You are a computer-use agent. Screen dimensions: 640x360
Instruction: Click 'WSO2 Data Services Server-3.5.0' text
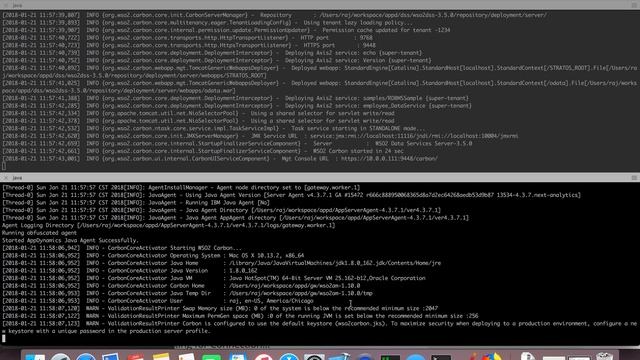(x=423, y=143)
